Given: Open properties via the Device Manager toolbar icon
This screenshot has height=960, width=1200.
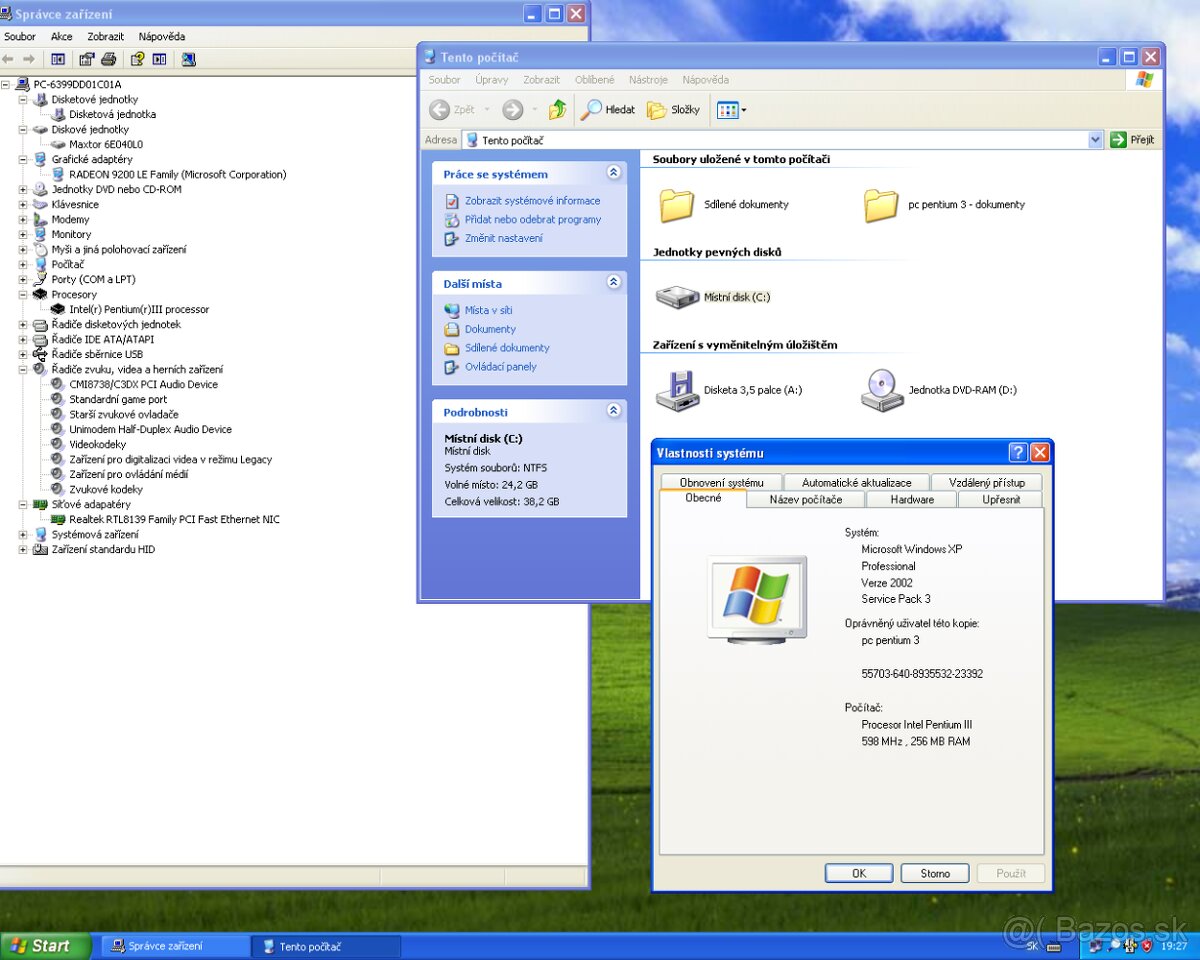Looking at the screenshot, I should click(88, 59).
